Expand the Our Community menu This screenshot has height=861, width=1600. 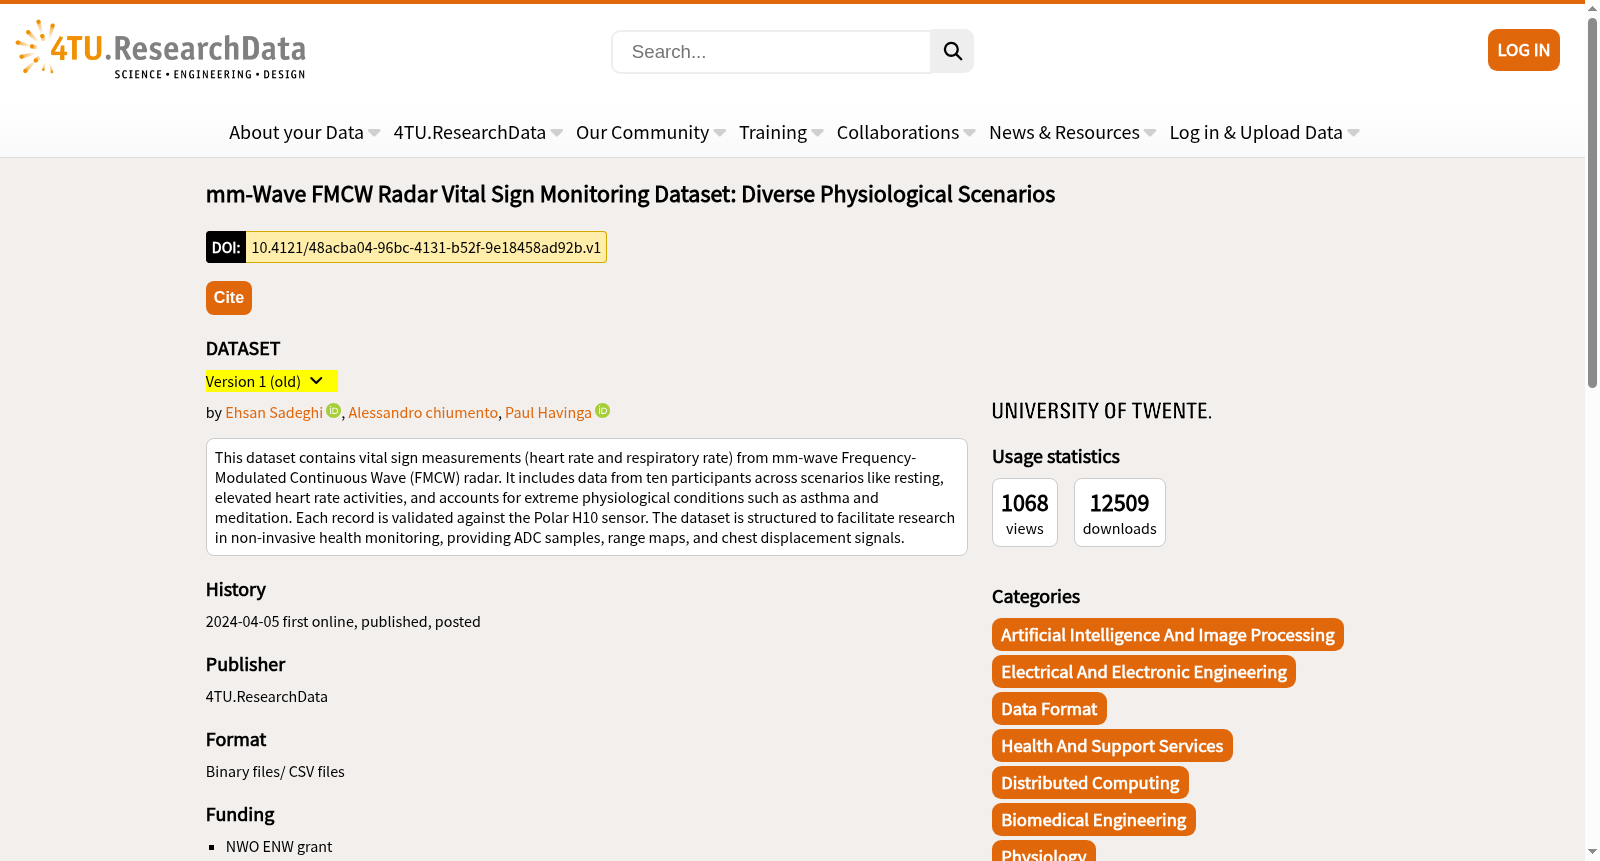pyautogui.click(x=650, y=132)
